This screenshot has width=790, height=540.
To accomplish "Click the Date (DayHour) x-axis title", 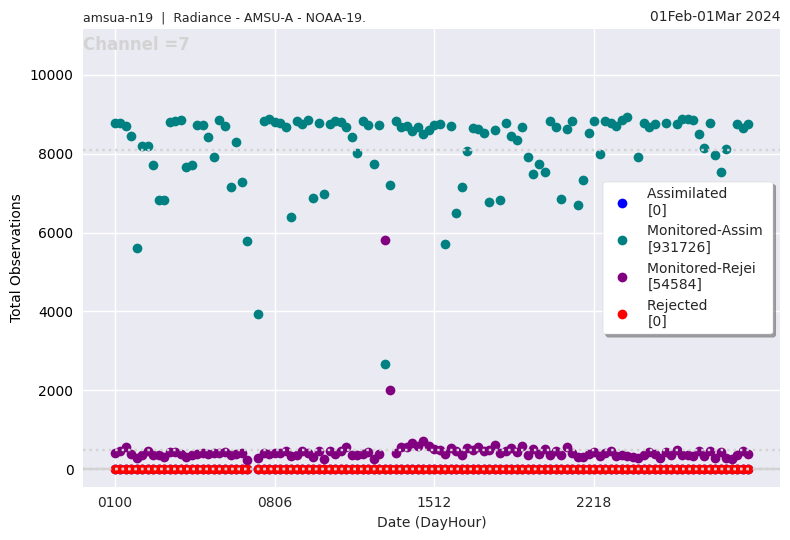I will click(x=431, y=522).
